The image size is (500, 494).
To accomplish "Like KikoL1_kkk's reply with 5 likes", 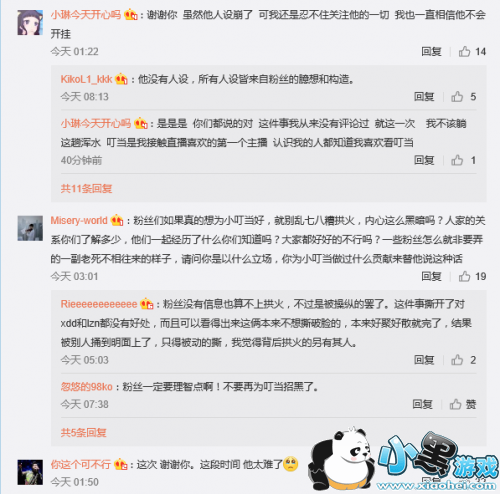I will point(457,97).
